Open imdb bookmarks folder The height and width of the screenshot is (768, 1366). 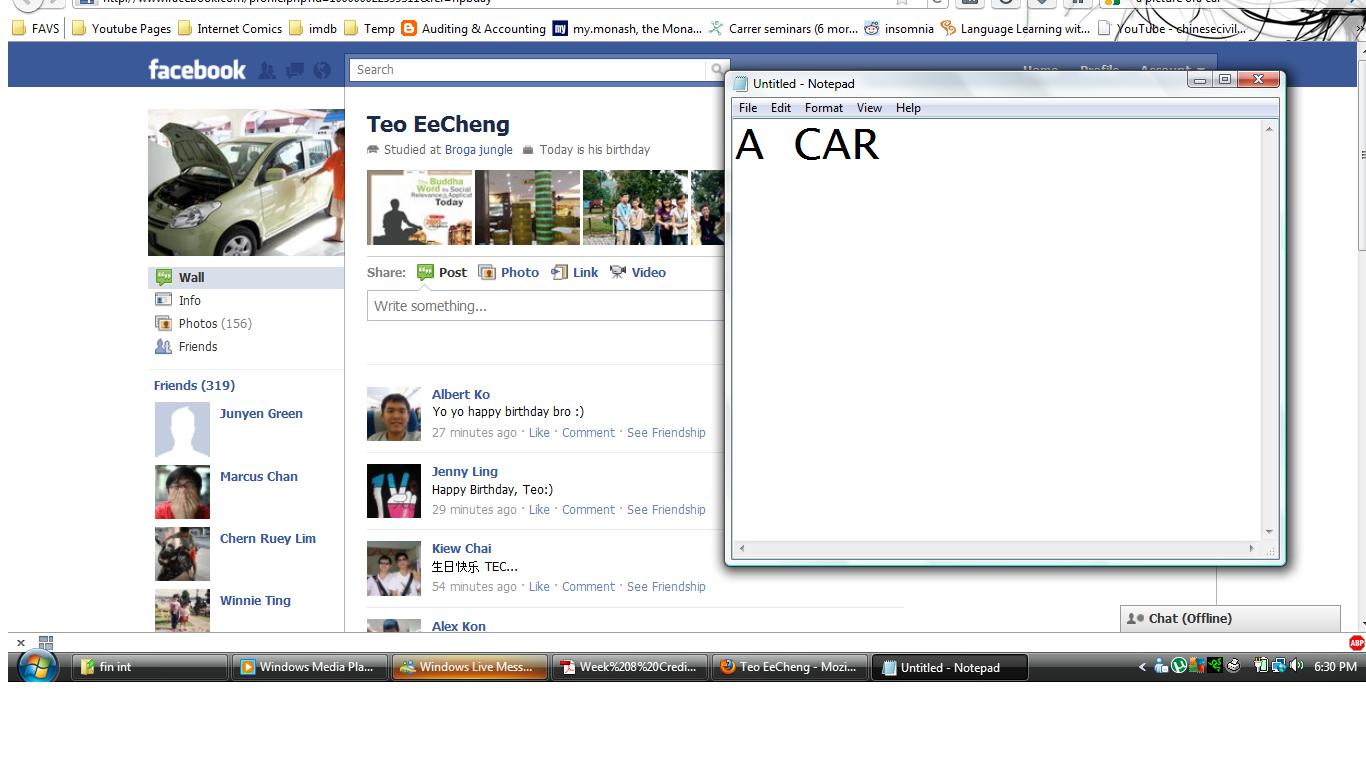click(313, 28)
